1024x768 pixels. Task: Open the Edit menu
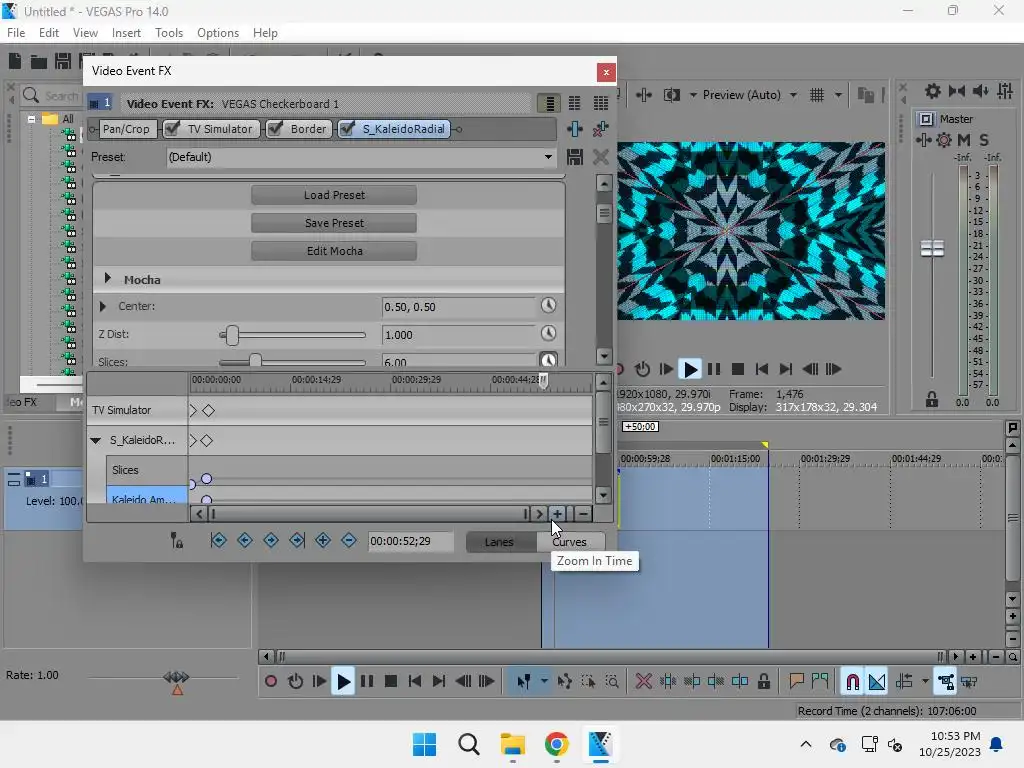tap(49, 33)
